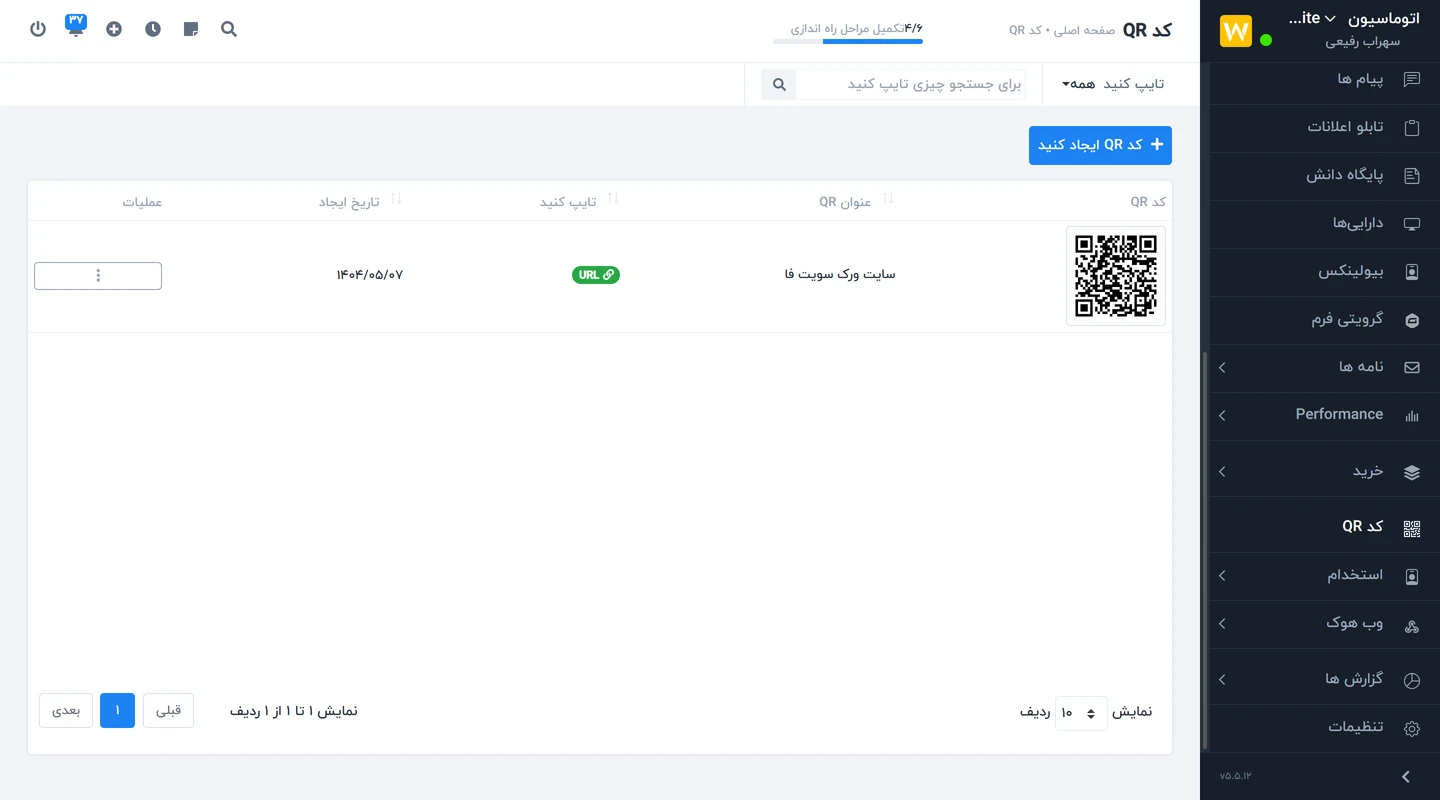Click صفحه اصلی breadcrumb link
Image resolution: width=1440 pixels, height=800 pixels.
(x=1084, y=31)
